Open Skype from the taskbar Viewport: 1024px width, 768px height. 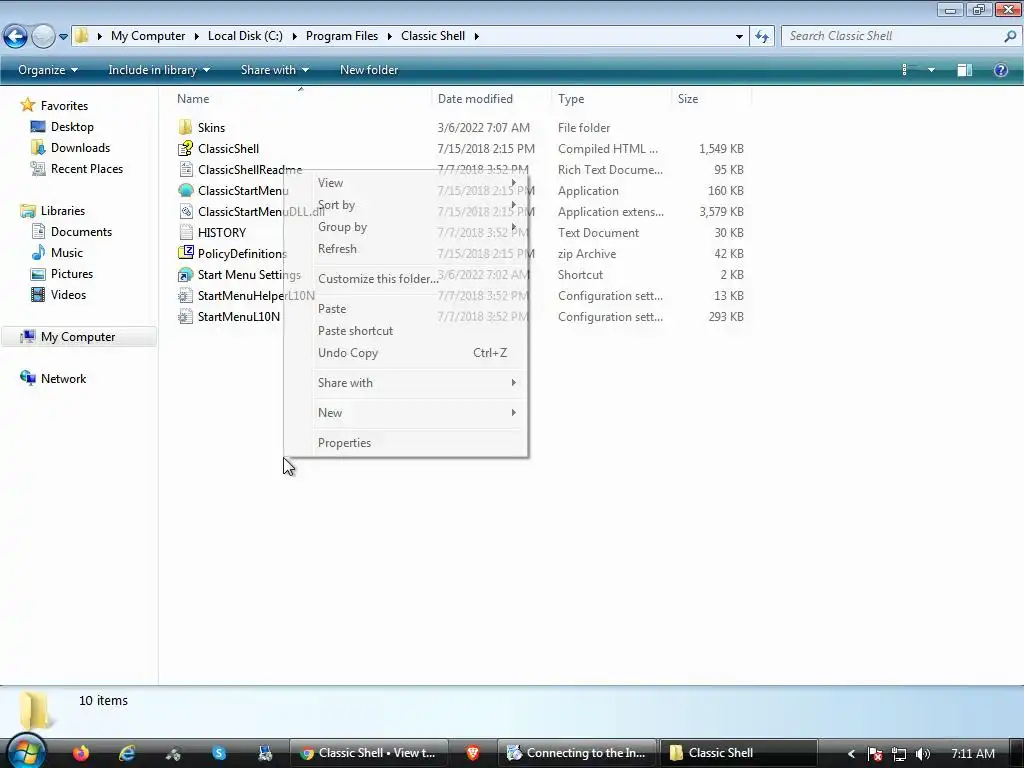point(219,753)
